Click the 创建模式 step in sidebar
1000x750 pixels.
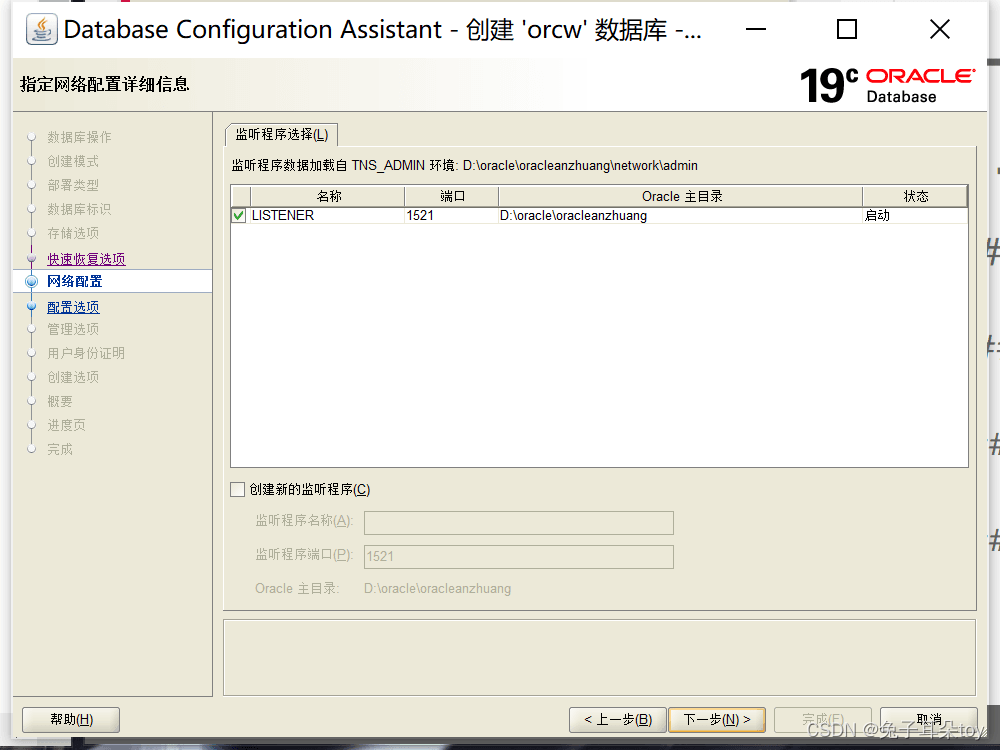click(73, 161)
